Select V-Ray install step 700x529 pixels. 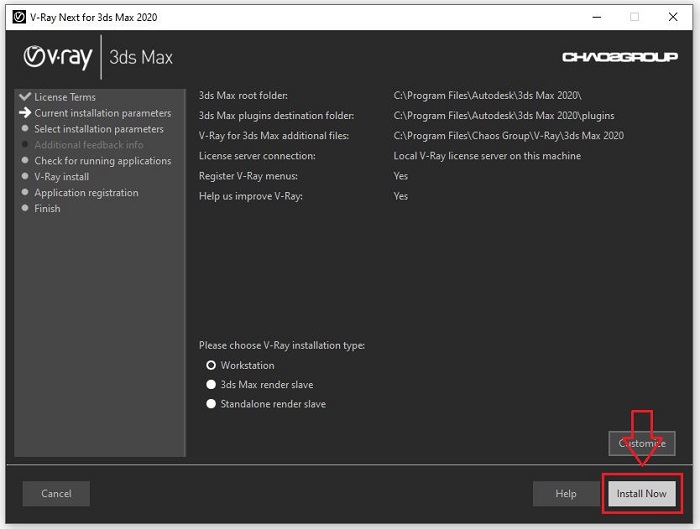(62, 177)
